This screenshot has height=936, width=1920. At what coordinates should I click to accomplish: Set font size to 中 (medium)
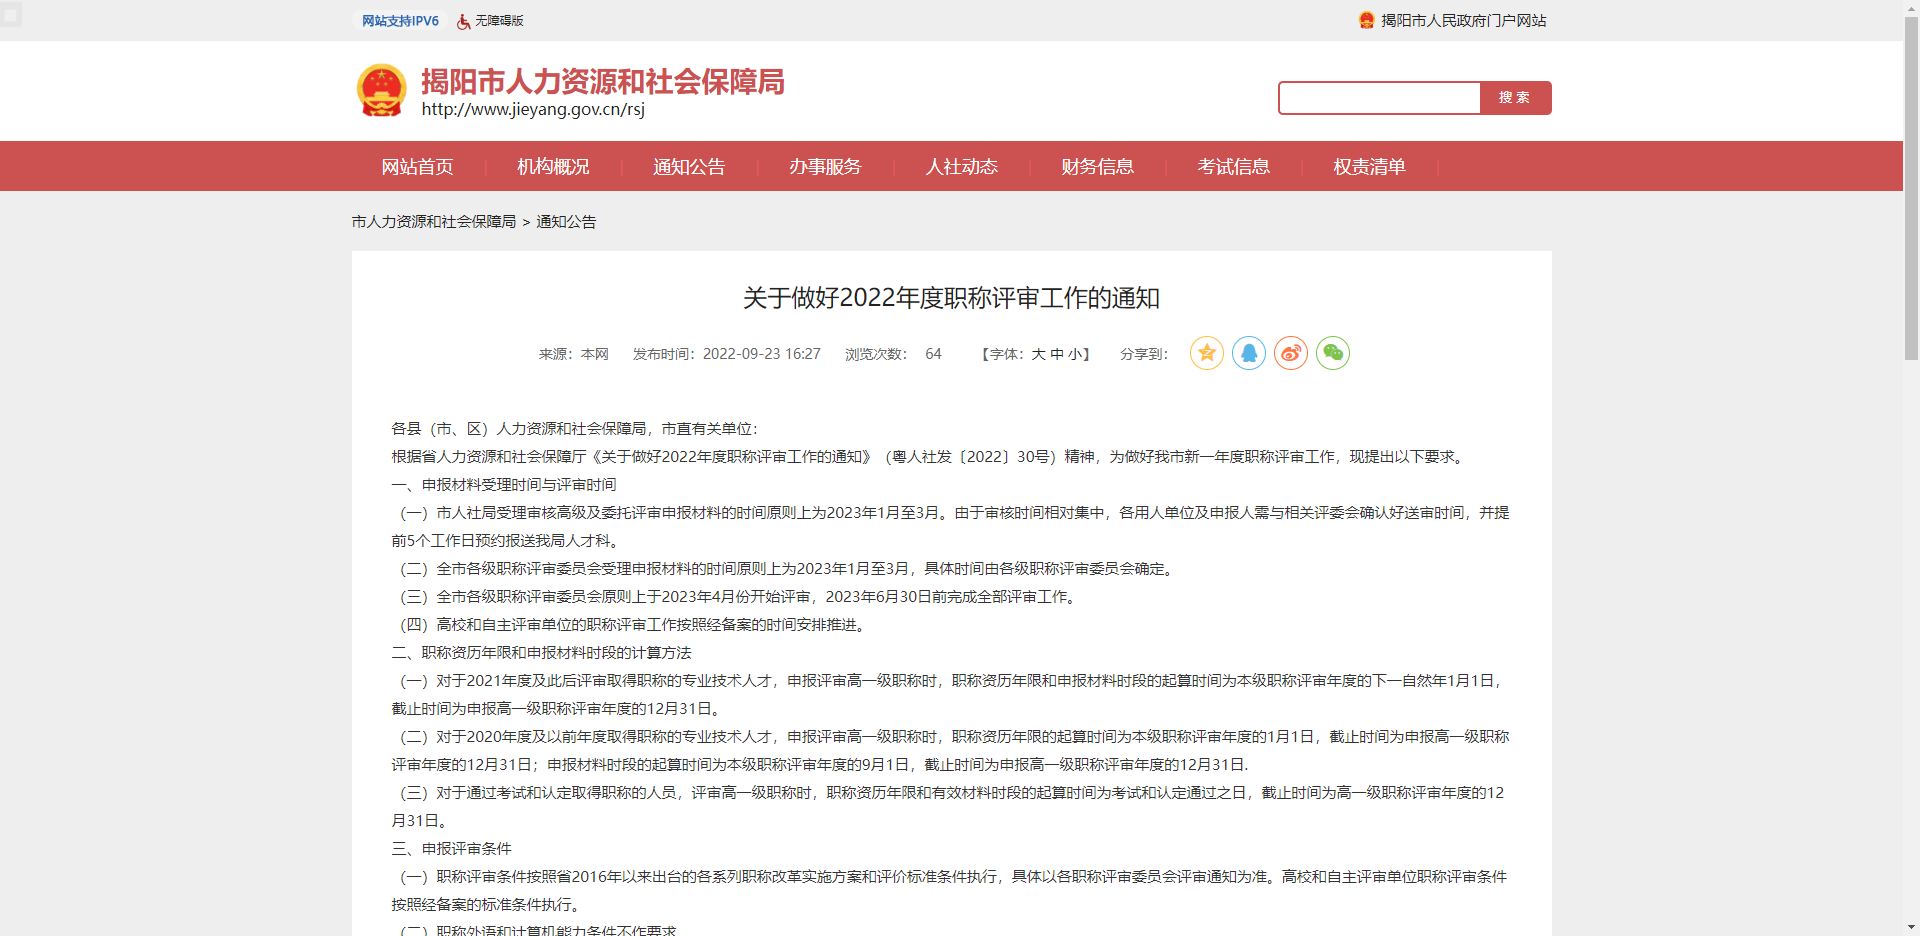click(1057, 354)
